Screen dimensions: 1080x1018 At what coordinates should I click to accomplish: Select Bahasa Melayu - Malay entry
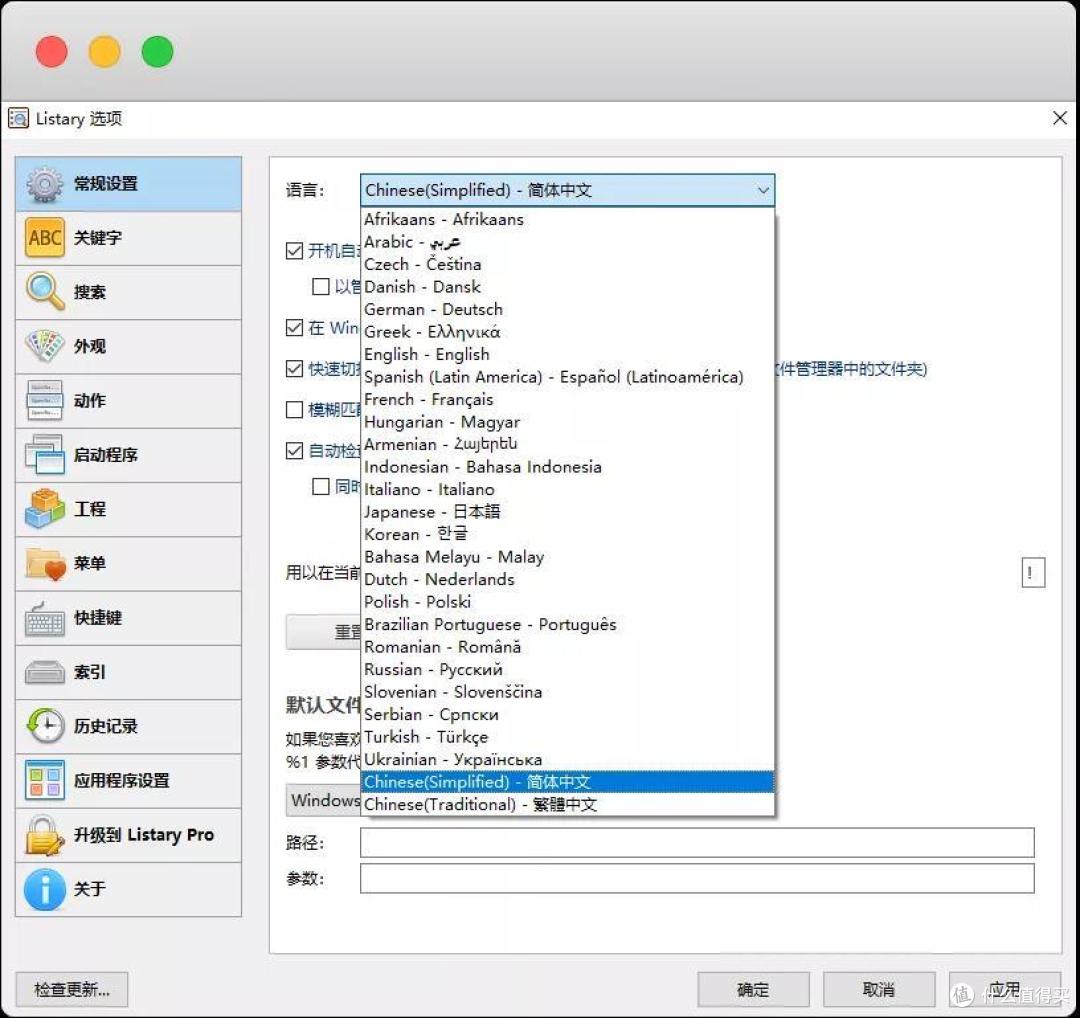point(568,557)
